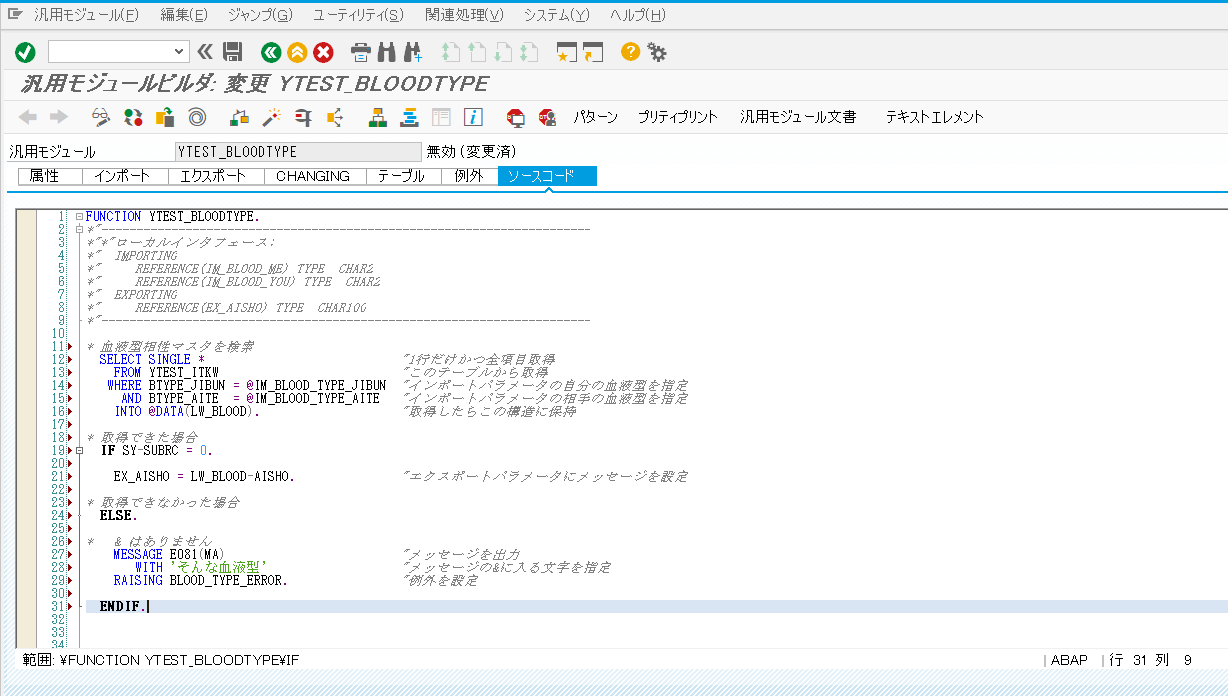This screenshot has width=1228, height=696.
Task: Click the Check syntax scales icon
Action: pos(239,117)
